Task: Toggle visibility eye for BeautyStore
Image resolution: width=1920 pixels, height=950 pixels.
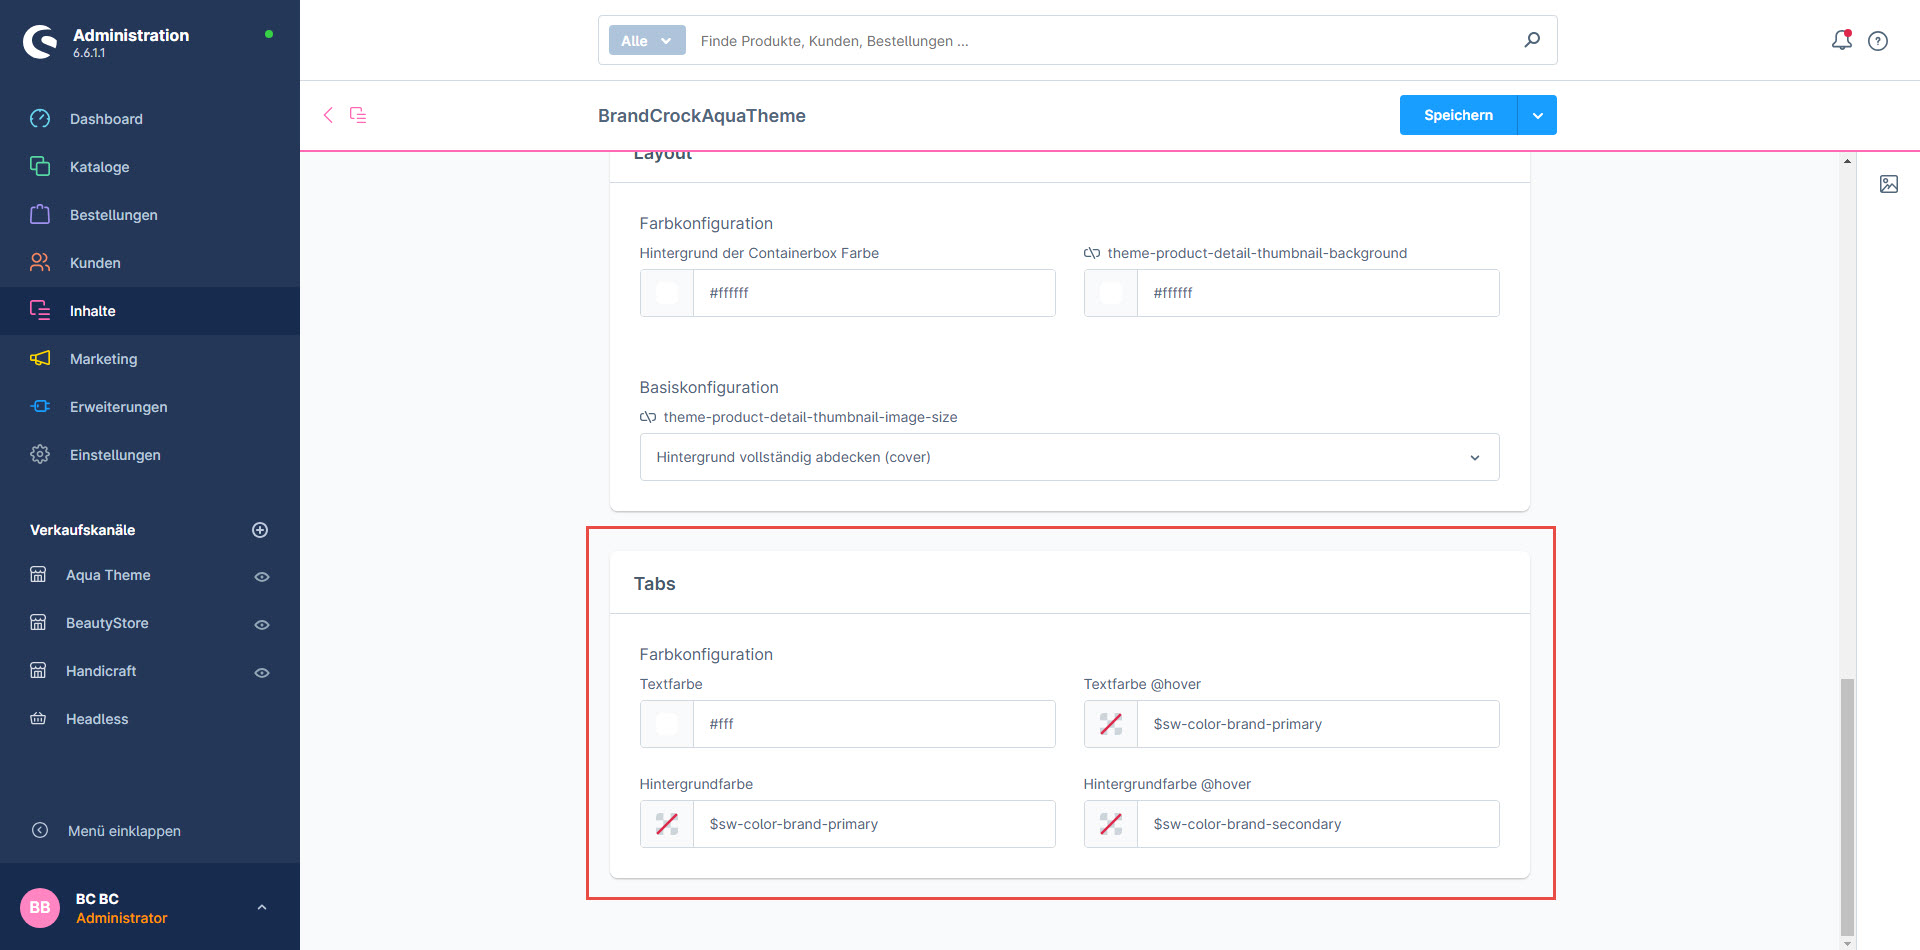Action: (x=262, y=625)
